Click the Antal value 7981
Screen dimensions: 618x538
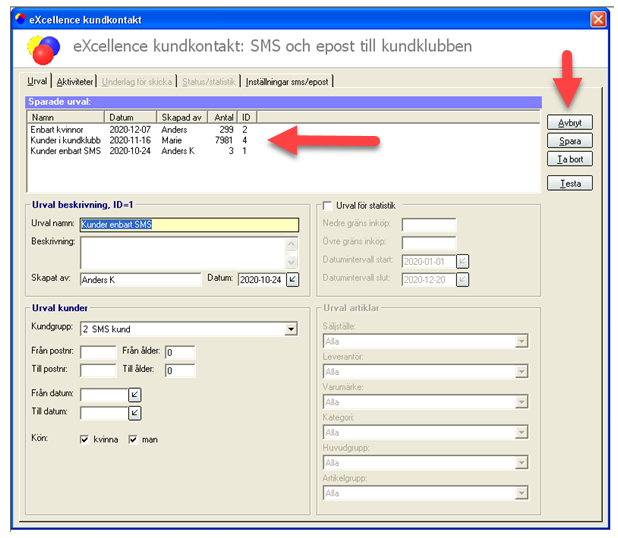click(224, 140)
